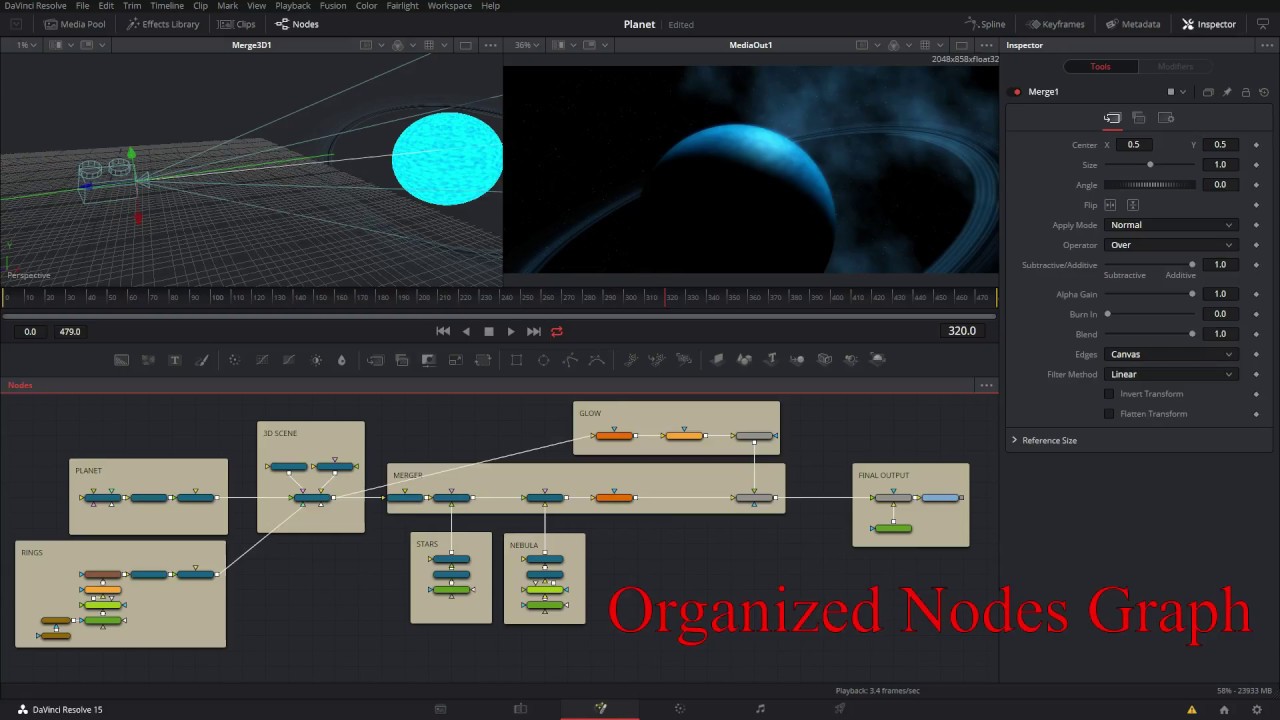
Task: Open the Merge1 versions icon
Action: [x=1208, y=92]
